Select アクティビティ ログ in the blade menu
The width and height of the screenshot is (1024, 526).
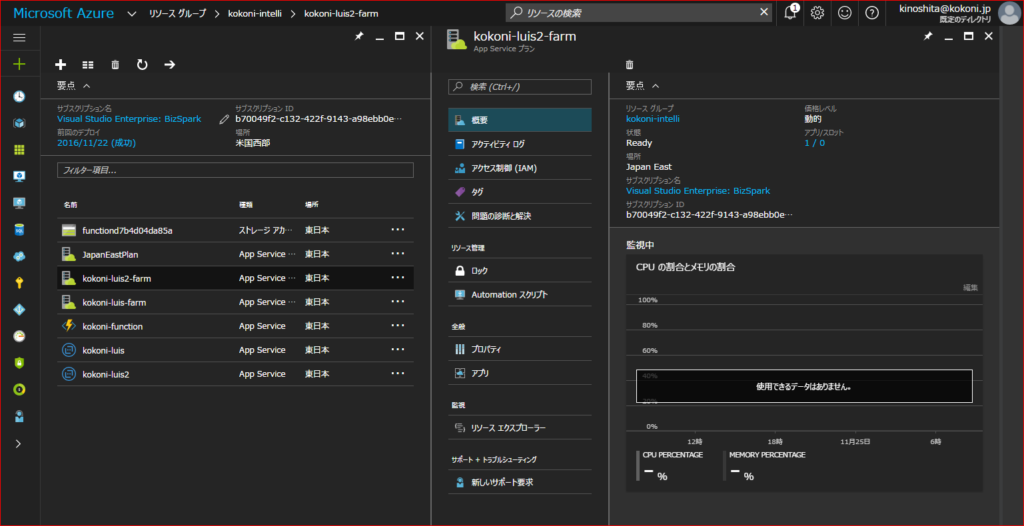pyautogui.click(x=498, y=143)
